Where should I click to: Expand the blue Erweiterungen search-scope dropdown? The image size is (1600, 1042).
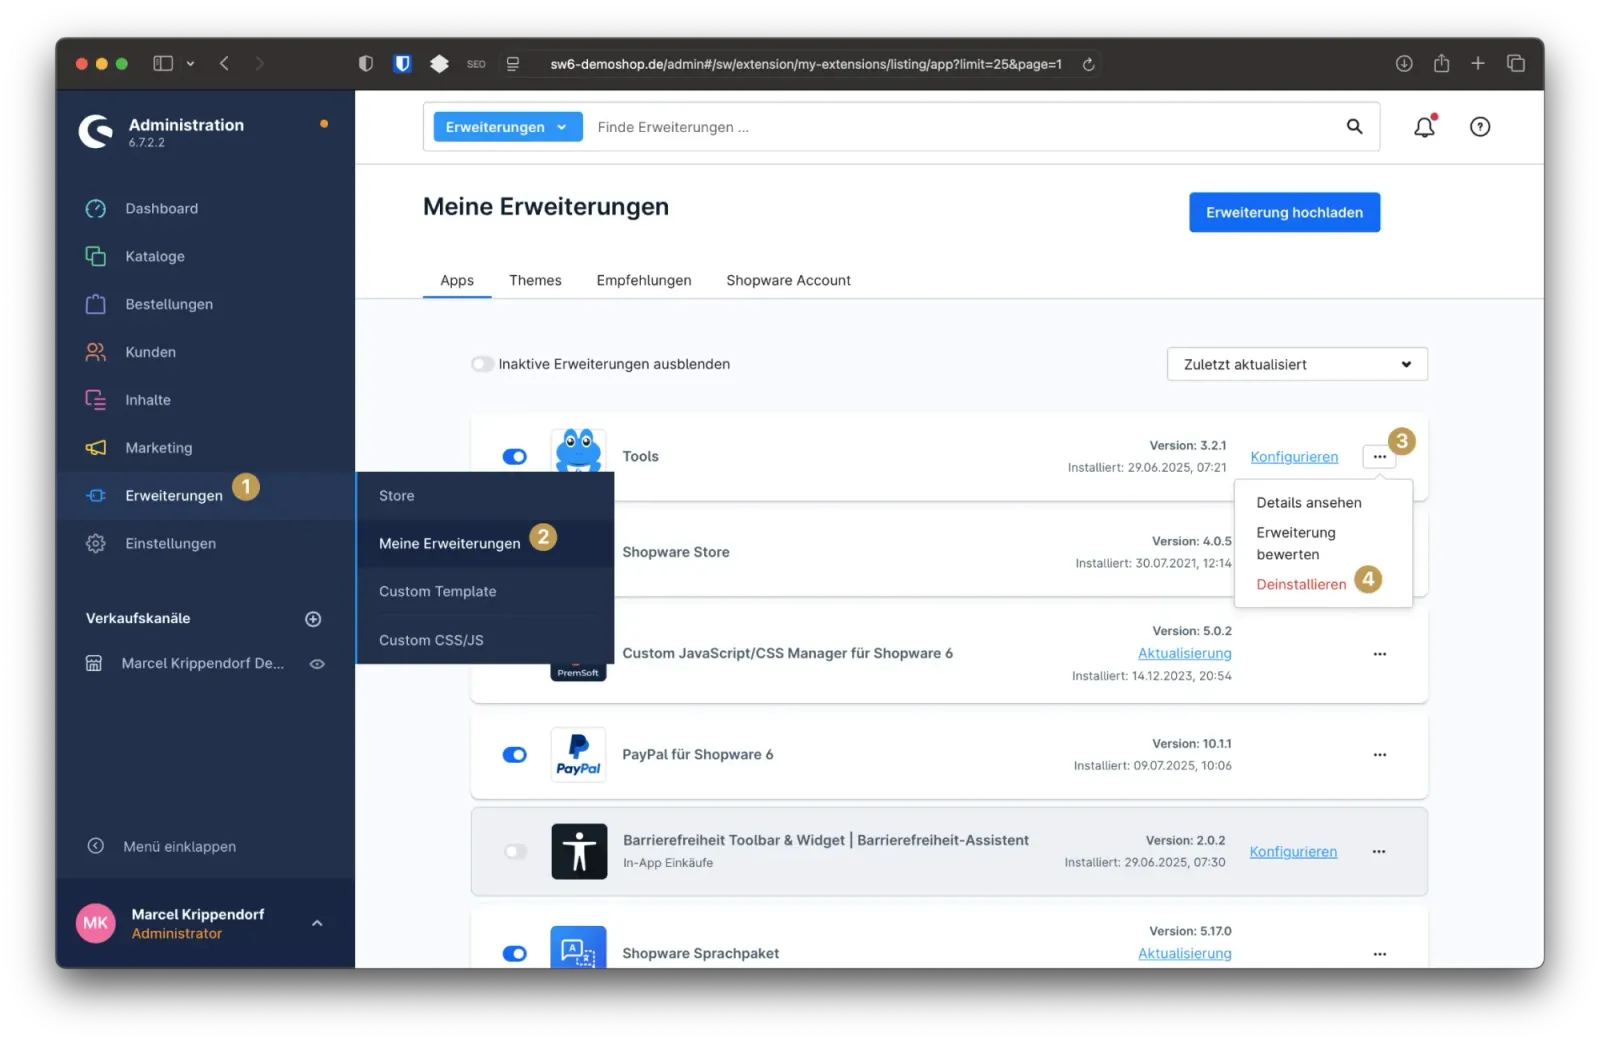click(x=507, y=127)
